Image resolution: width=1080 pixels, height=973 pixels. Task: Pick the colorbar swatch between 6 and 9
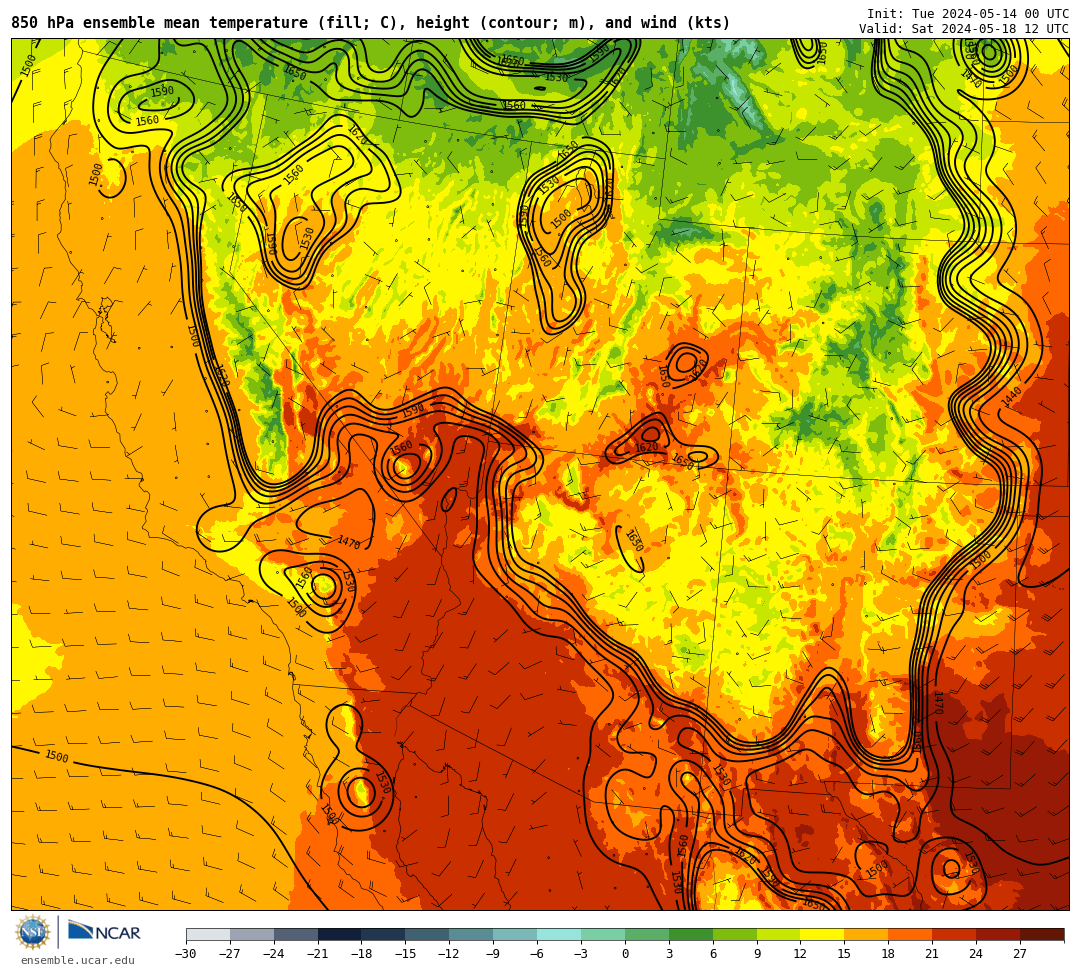pyautogui.click(x=735, y=934)
